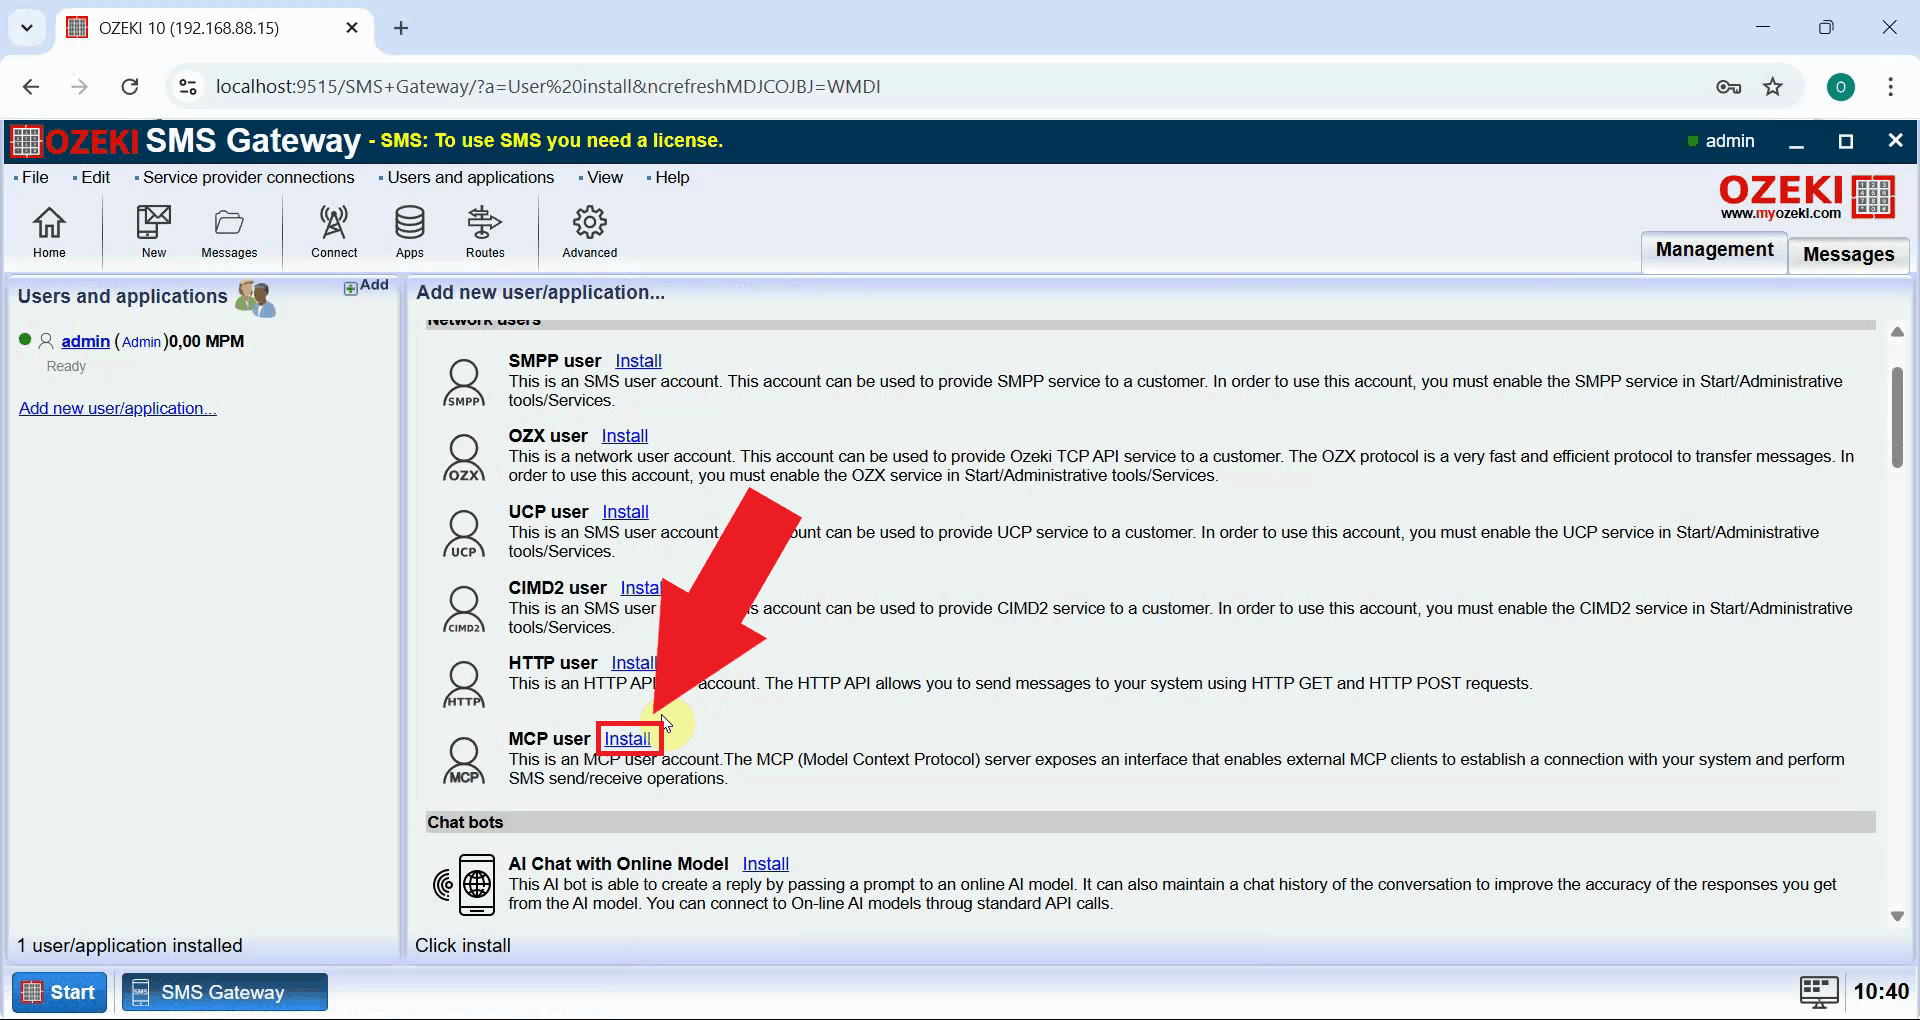The image size is (1920, 1020).
Task: Open the Chrome three-dot menu
Action: (x=1891, y=86)
